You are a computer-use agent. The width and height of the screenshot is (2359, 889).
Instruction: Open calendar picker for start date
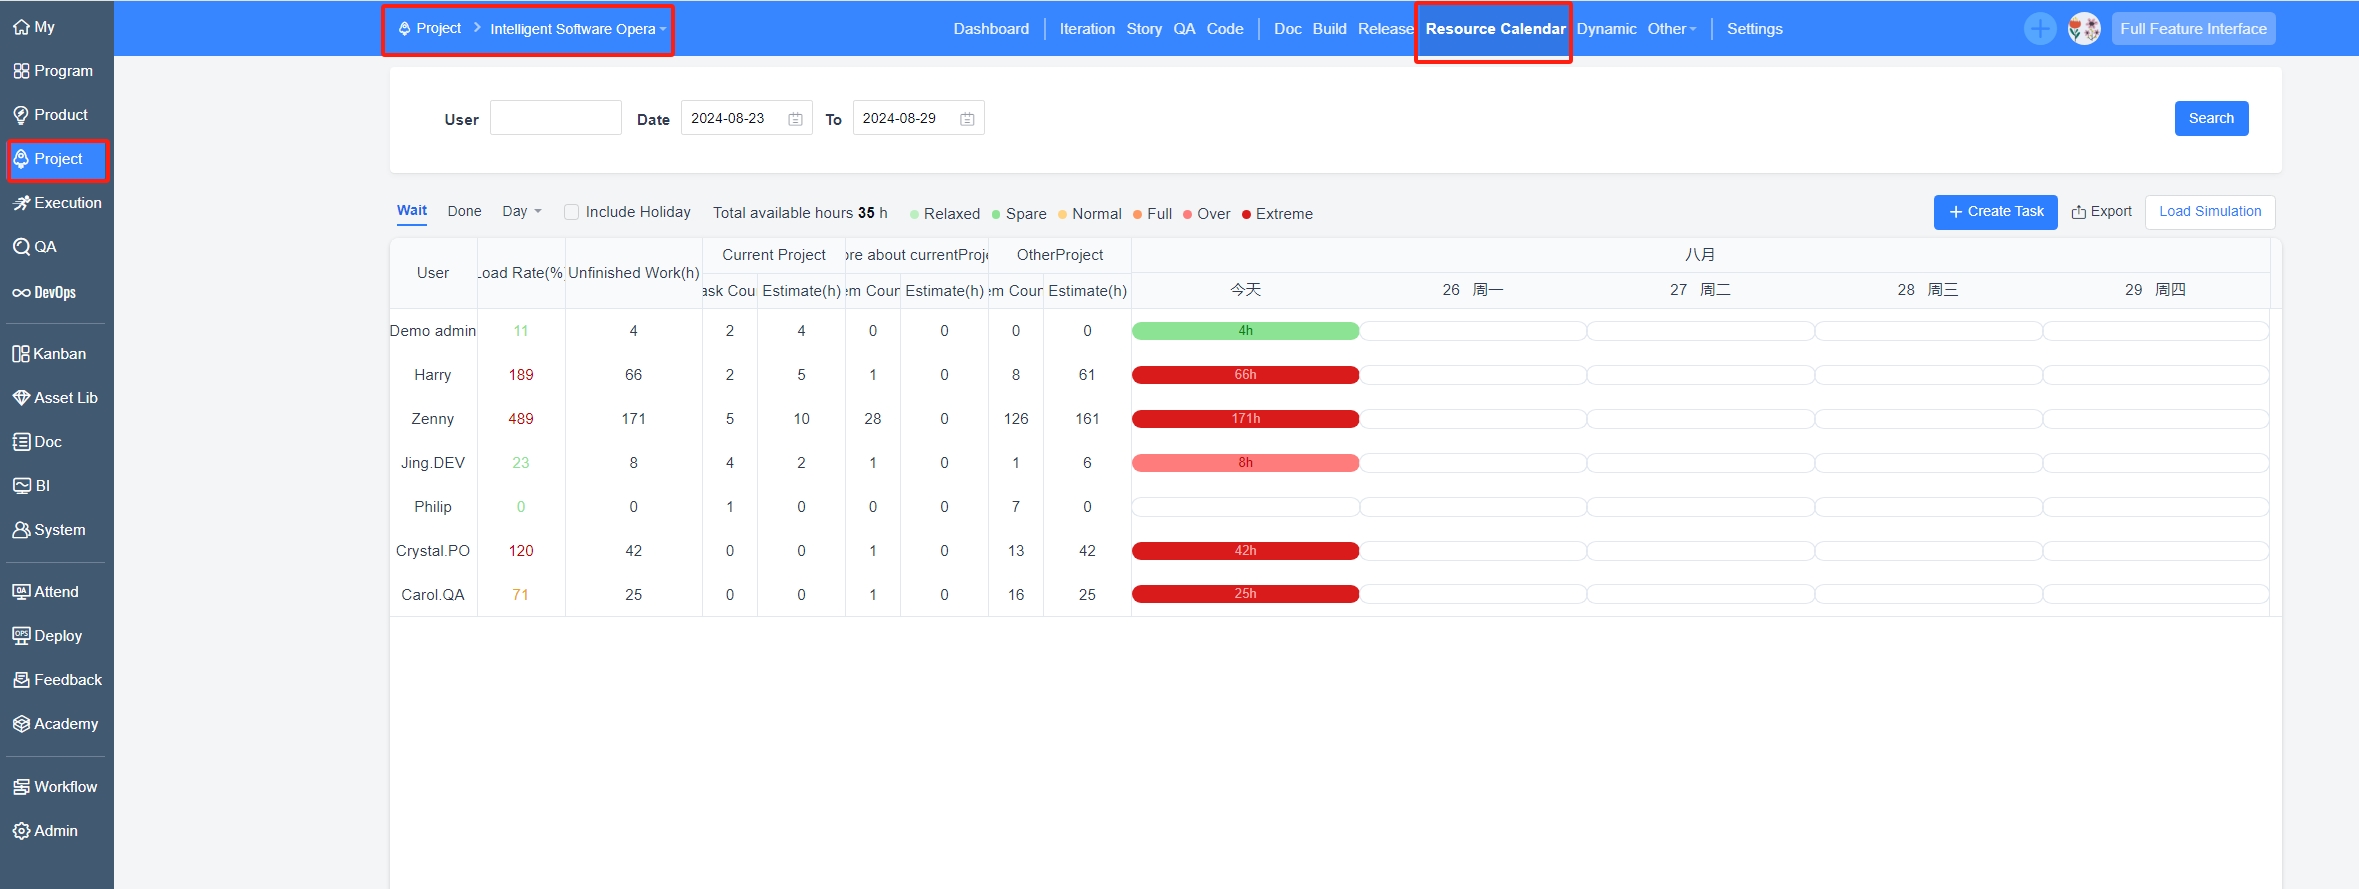[795, 119]
